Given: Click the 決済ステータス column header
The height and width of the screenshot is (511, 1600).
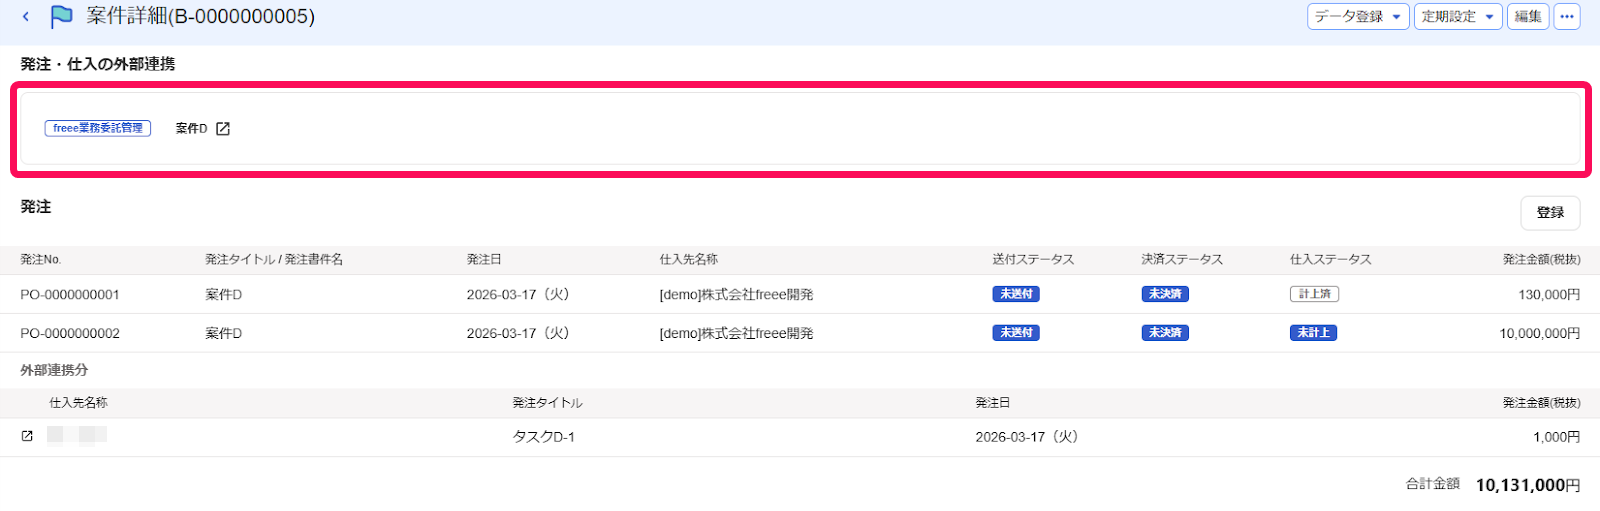Looking at the screenshot, I should coord(1182,259).
